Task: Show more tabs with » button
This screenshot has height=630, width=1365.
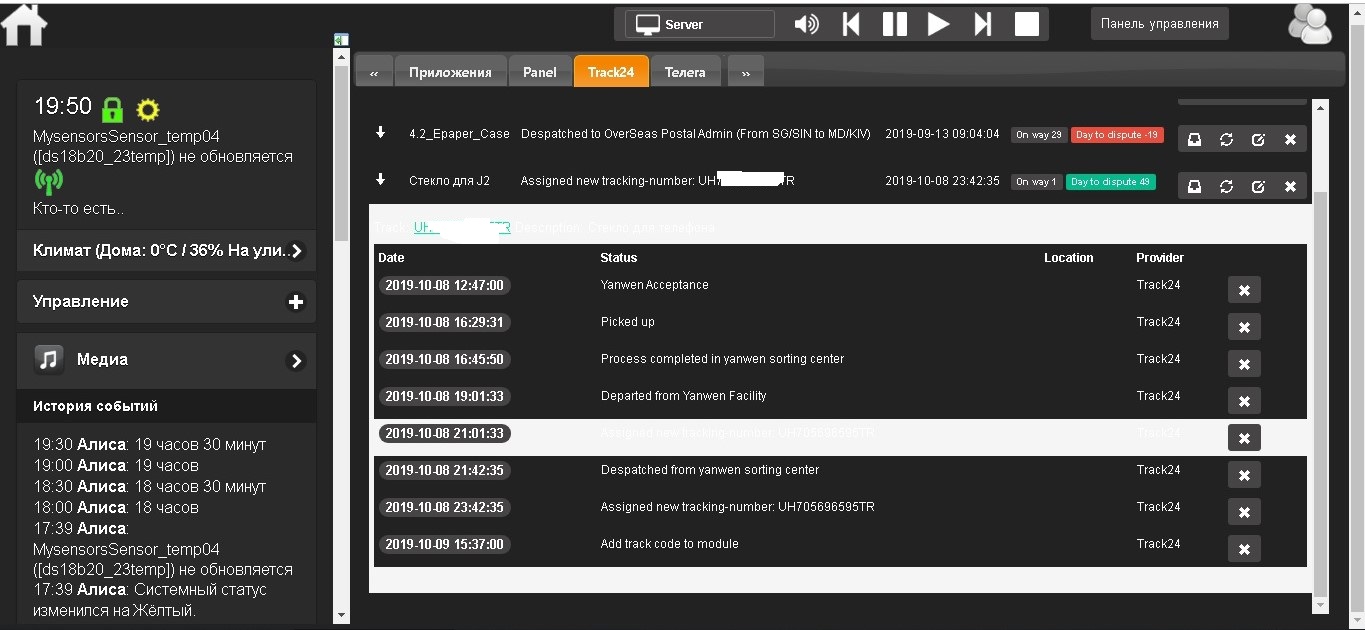Action: 746,72
